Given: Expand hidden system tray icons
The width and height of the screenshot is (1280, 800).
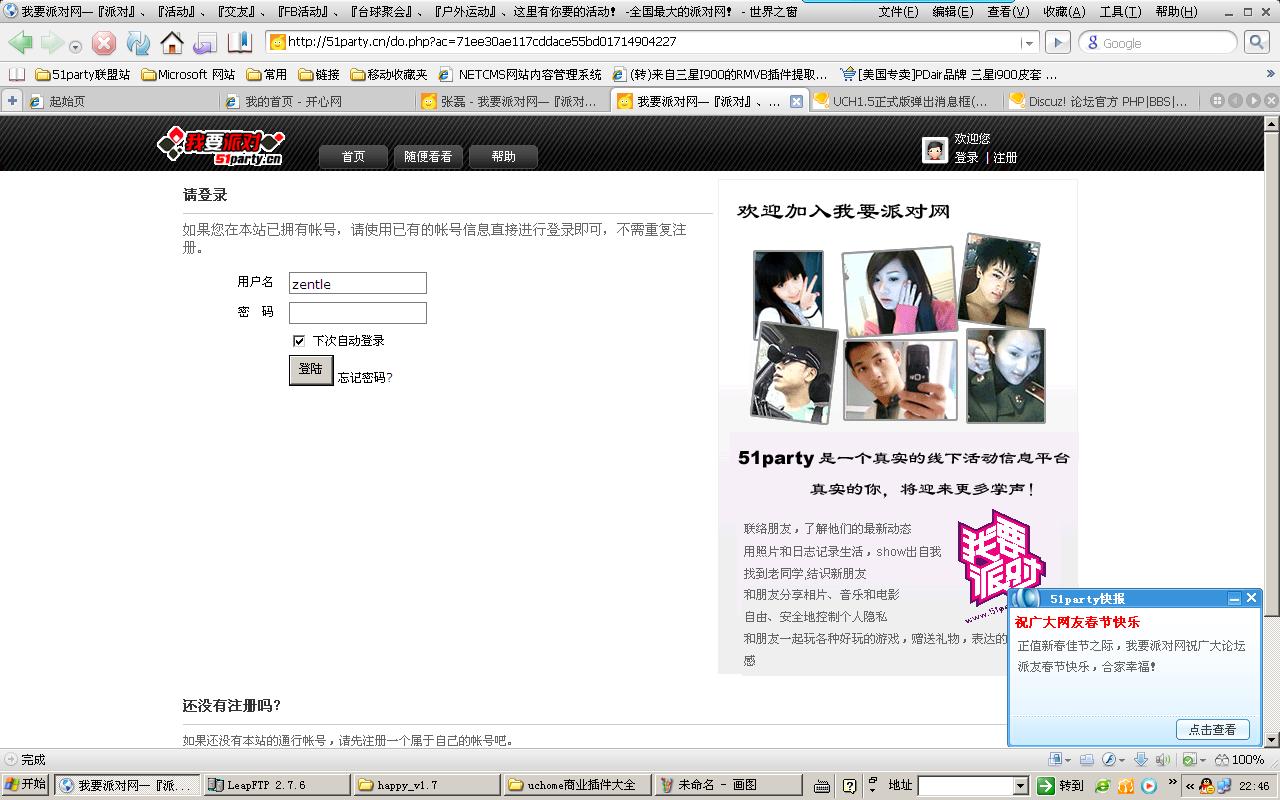Looking at the screenshot, I should 1189,786.
